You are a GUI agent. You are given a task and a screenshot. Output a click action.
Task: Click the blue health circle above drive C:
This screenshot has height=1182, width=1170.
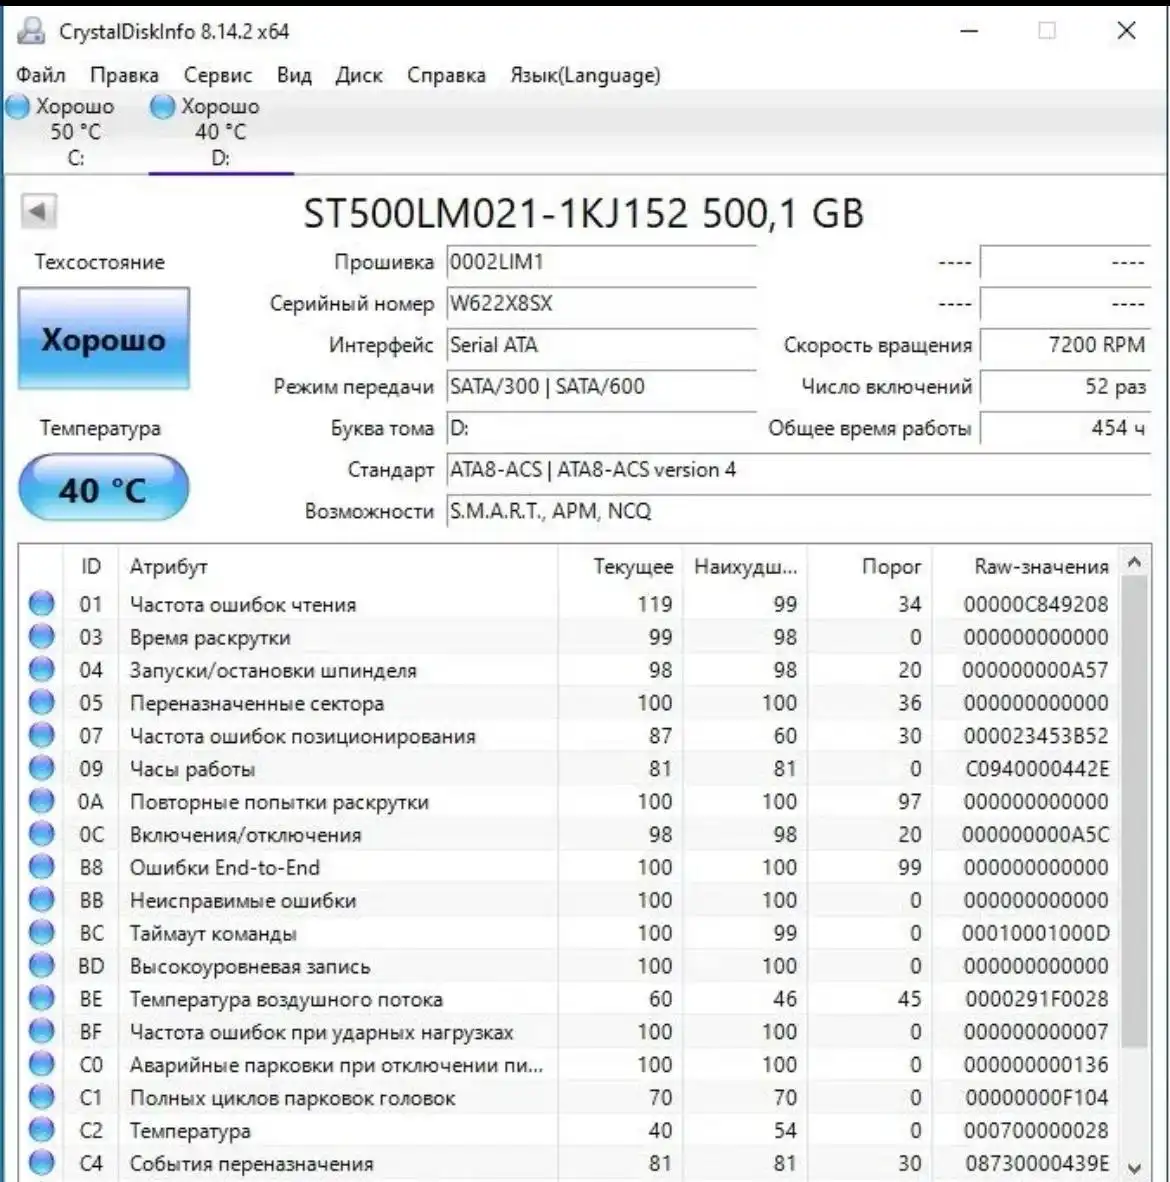pyautogui.click(x=16, y=106)
